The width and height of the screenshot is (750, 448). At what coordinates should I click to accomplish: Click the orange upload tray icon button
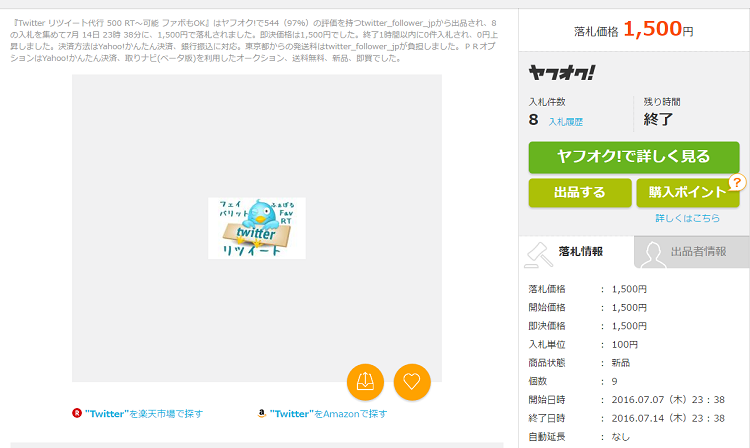tap(365, 381)
